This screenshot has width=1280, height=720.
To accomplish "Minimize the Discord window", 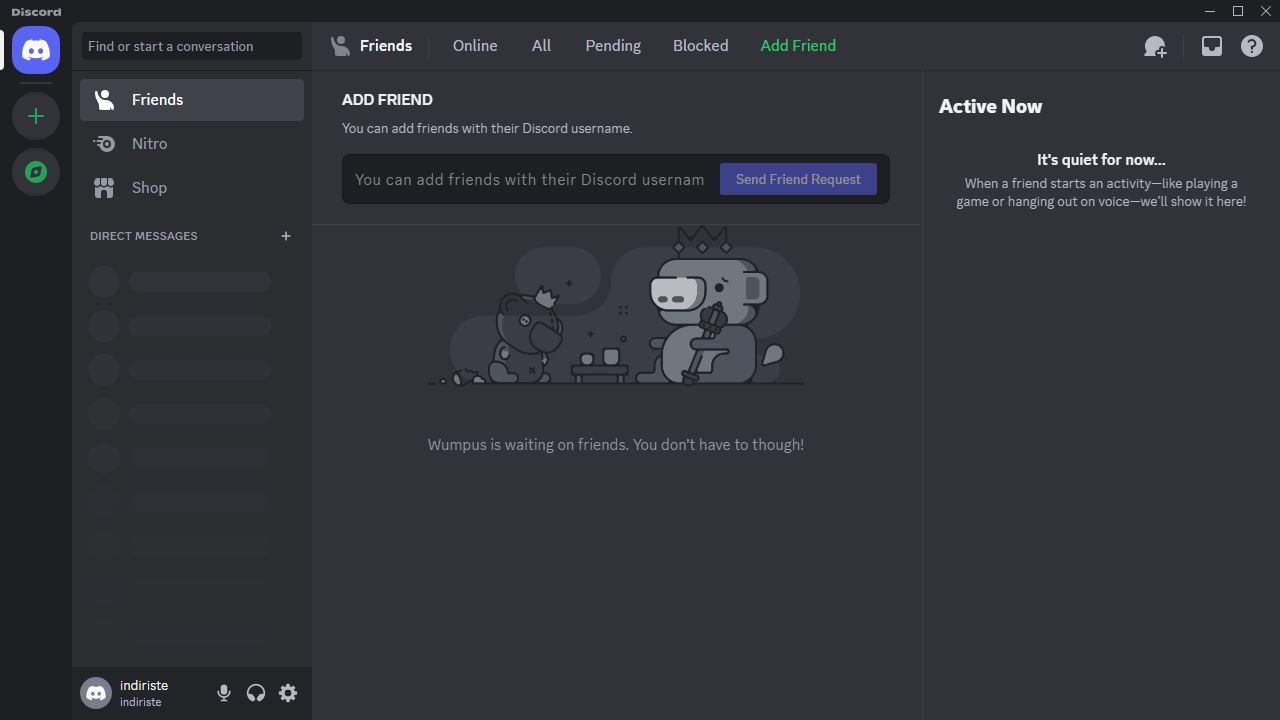I will pyautogui.click(x=1211, y=11).
